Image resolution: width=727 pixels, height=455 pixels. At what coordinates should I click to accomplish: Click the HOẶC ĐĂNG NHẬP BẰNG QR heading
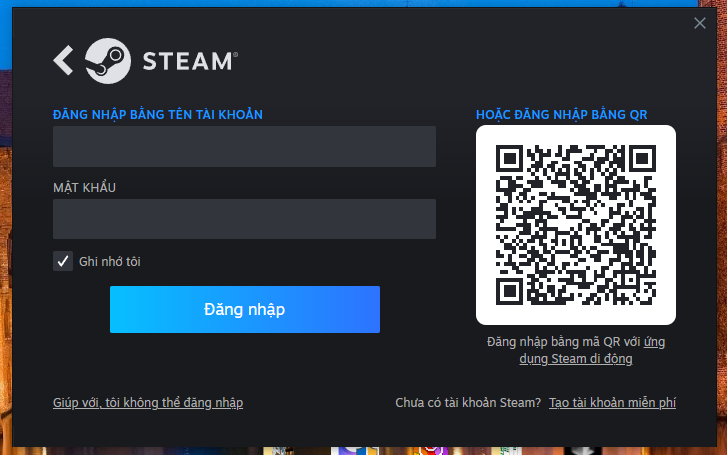(x=561, y=115)
